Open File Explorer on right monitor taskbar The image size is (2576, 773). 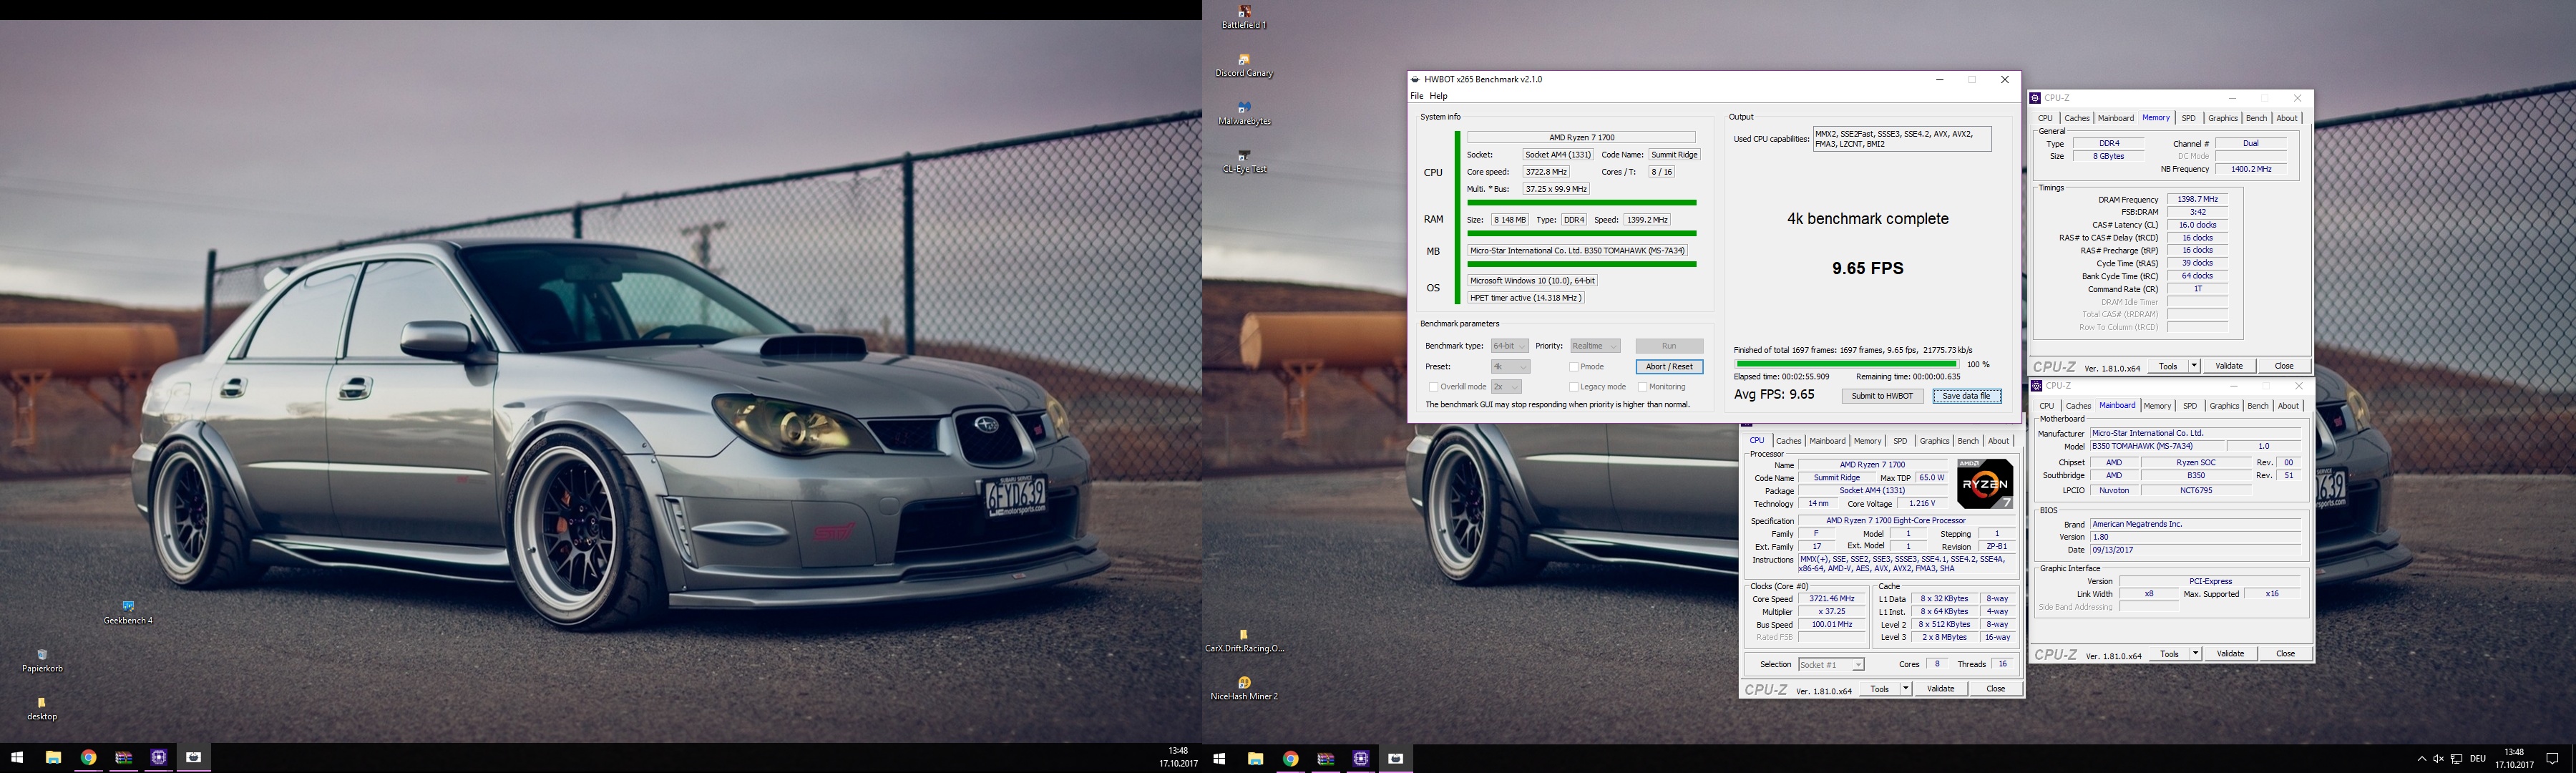[x=1255, y=759]
